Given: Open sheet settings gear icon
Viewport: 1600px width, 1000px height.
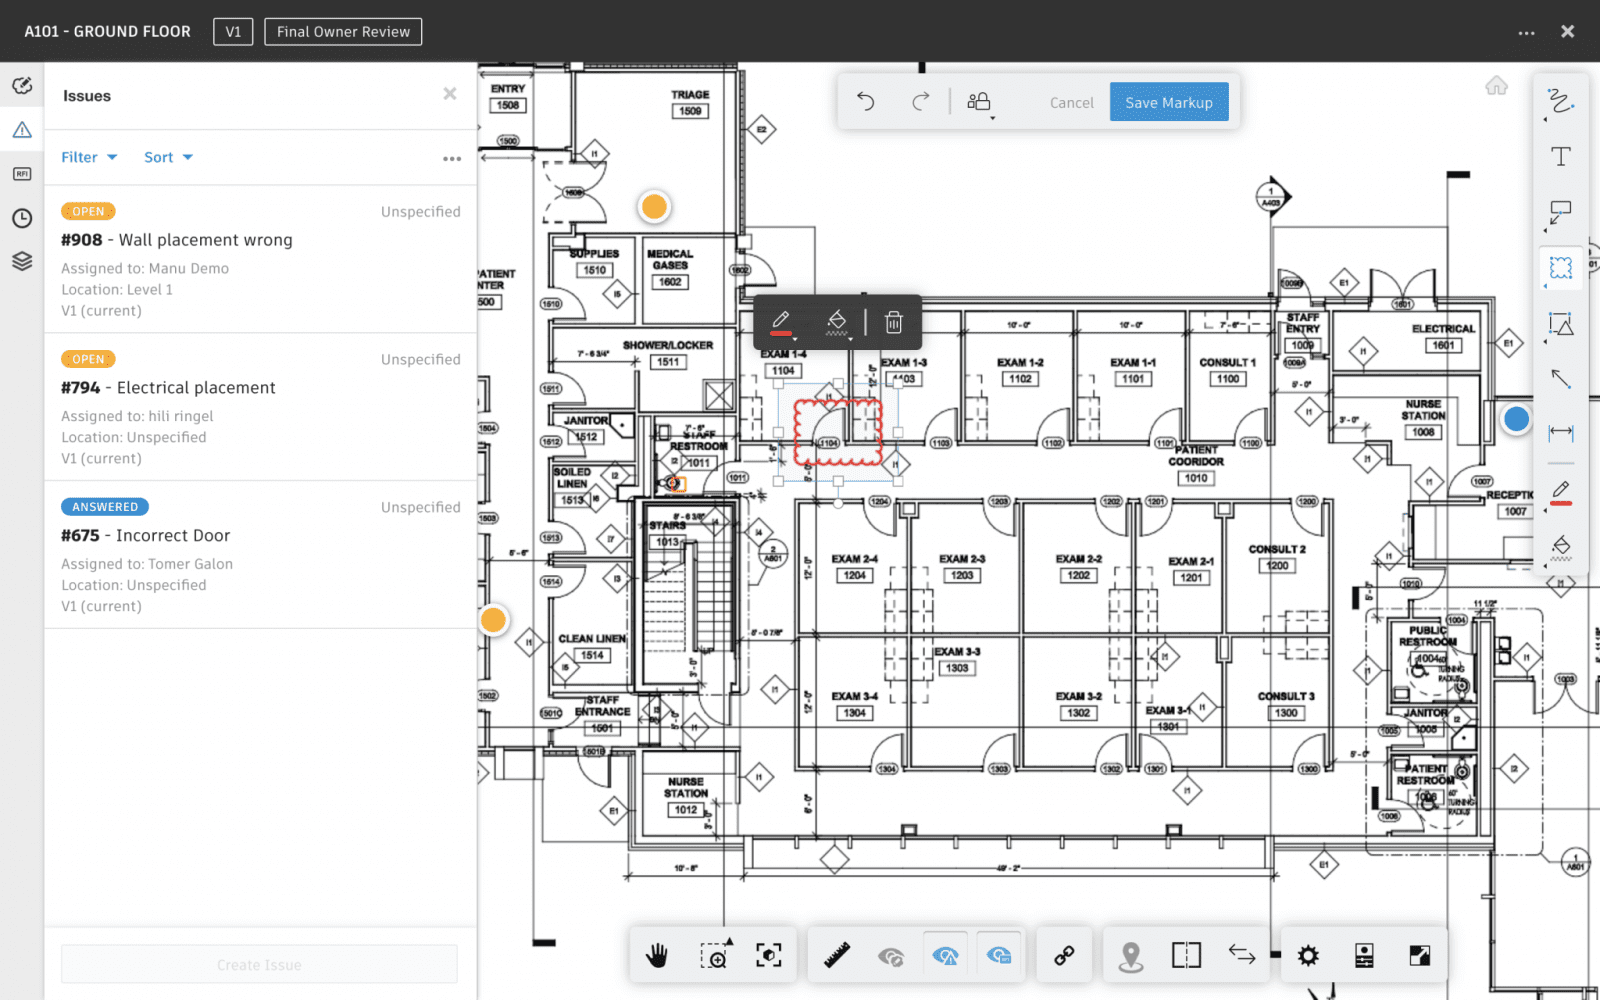Looking at the screenshot, I should tap(1308, 954).
